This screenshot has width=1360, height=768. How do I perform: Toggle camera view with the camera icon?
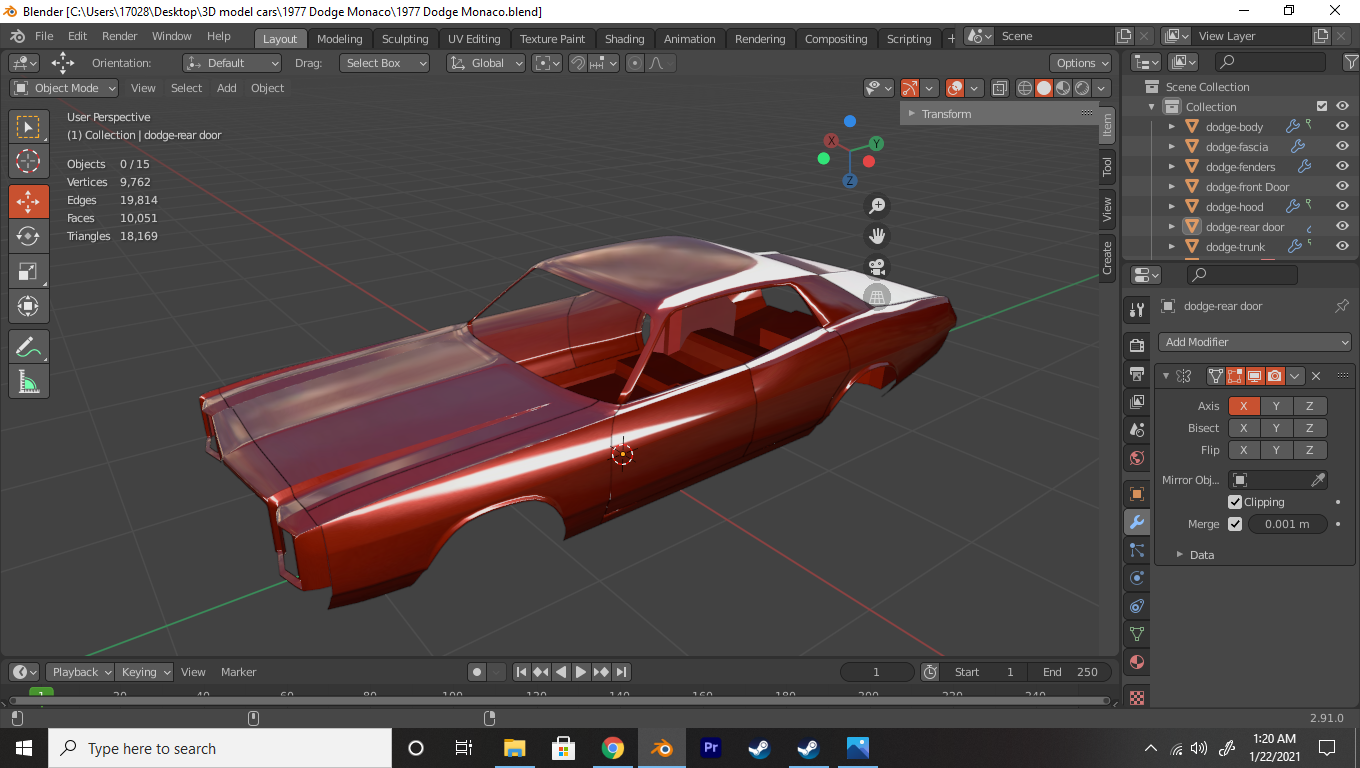877,267
